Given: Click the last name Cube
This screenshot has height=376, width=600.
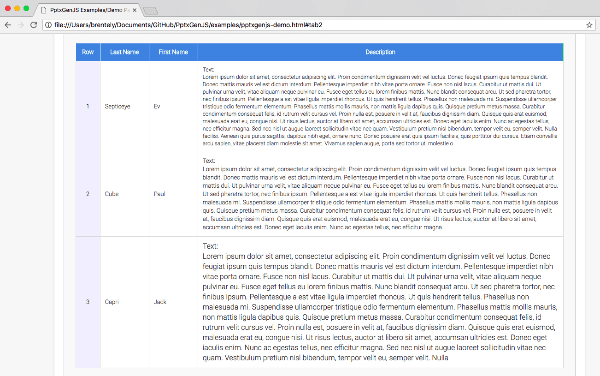Looking at the screenshot, I should 112,194.
